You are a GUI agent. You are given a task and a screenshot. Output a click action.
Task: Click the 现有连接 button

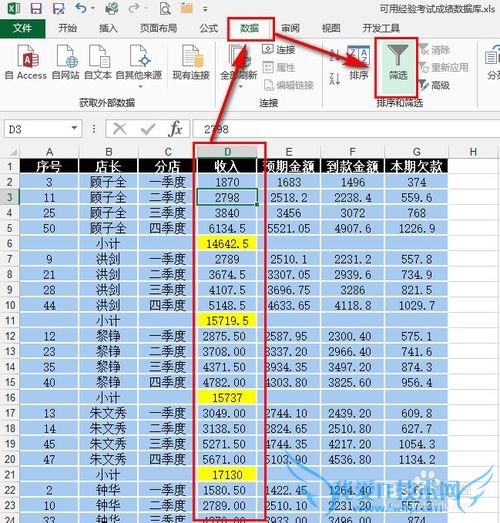(191, 63)
